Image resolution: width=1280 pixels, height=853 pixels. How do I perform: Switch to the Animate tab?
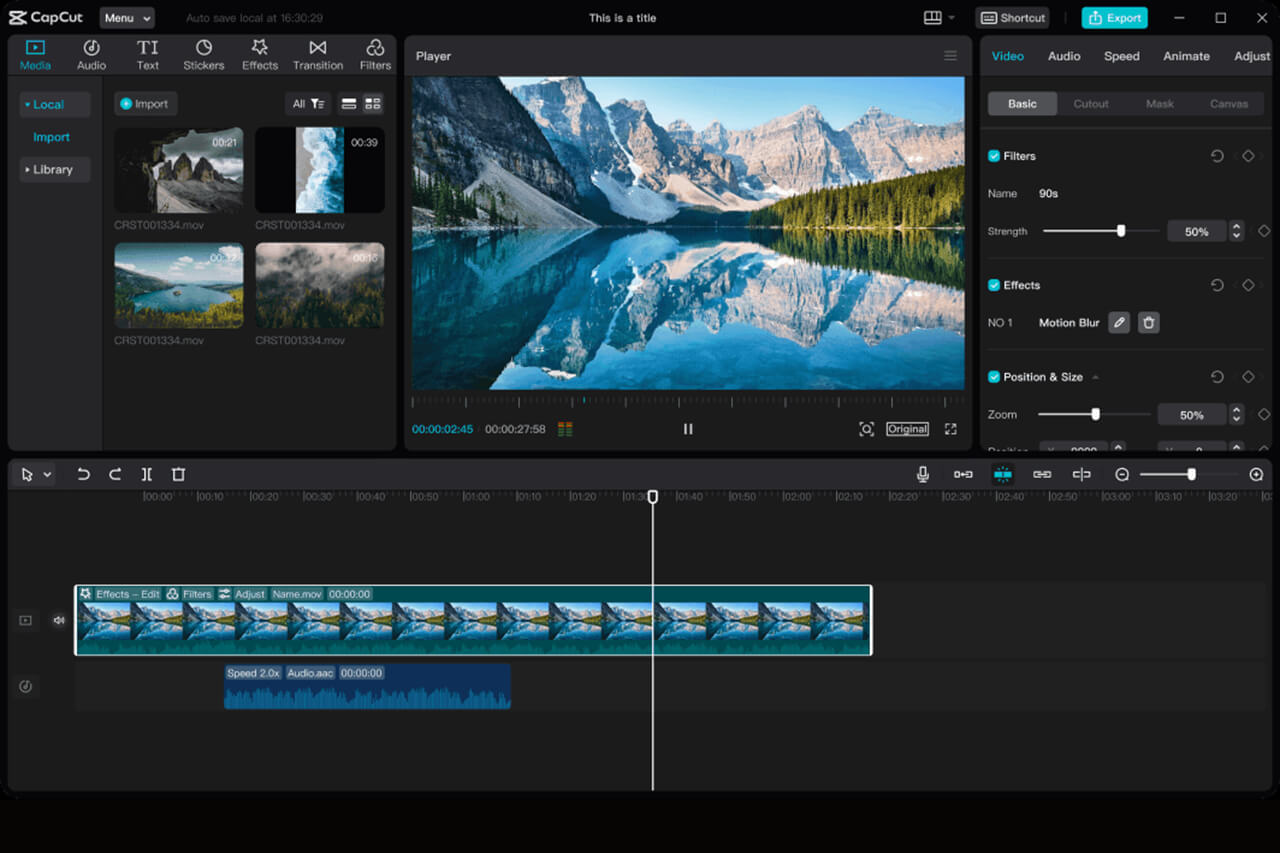coord(1186,56)
